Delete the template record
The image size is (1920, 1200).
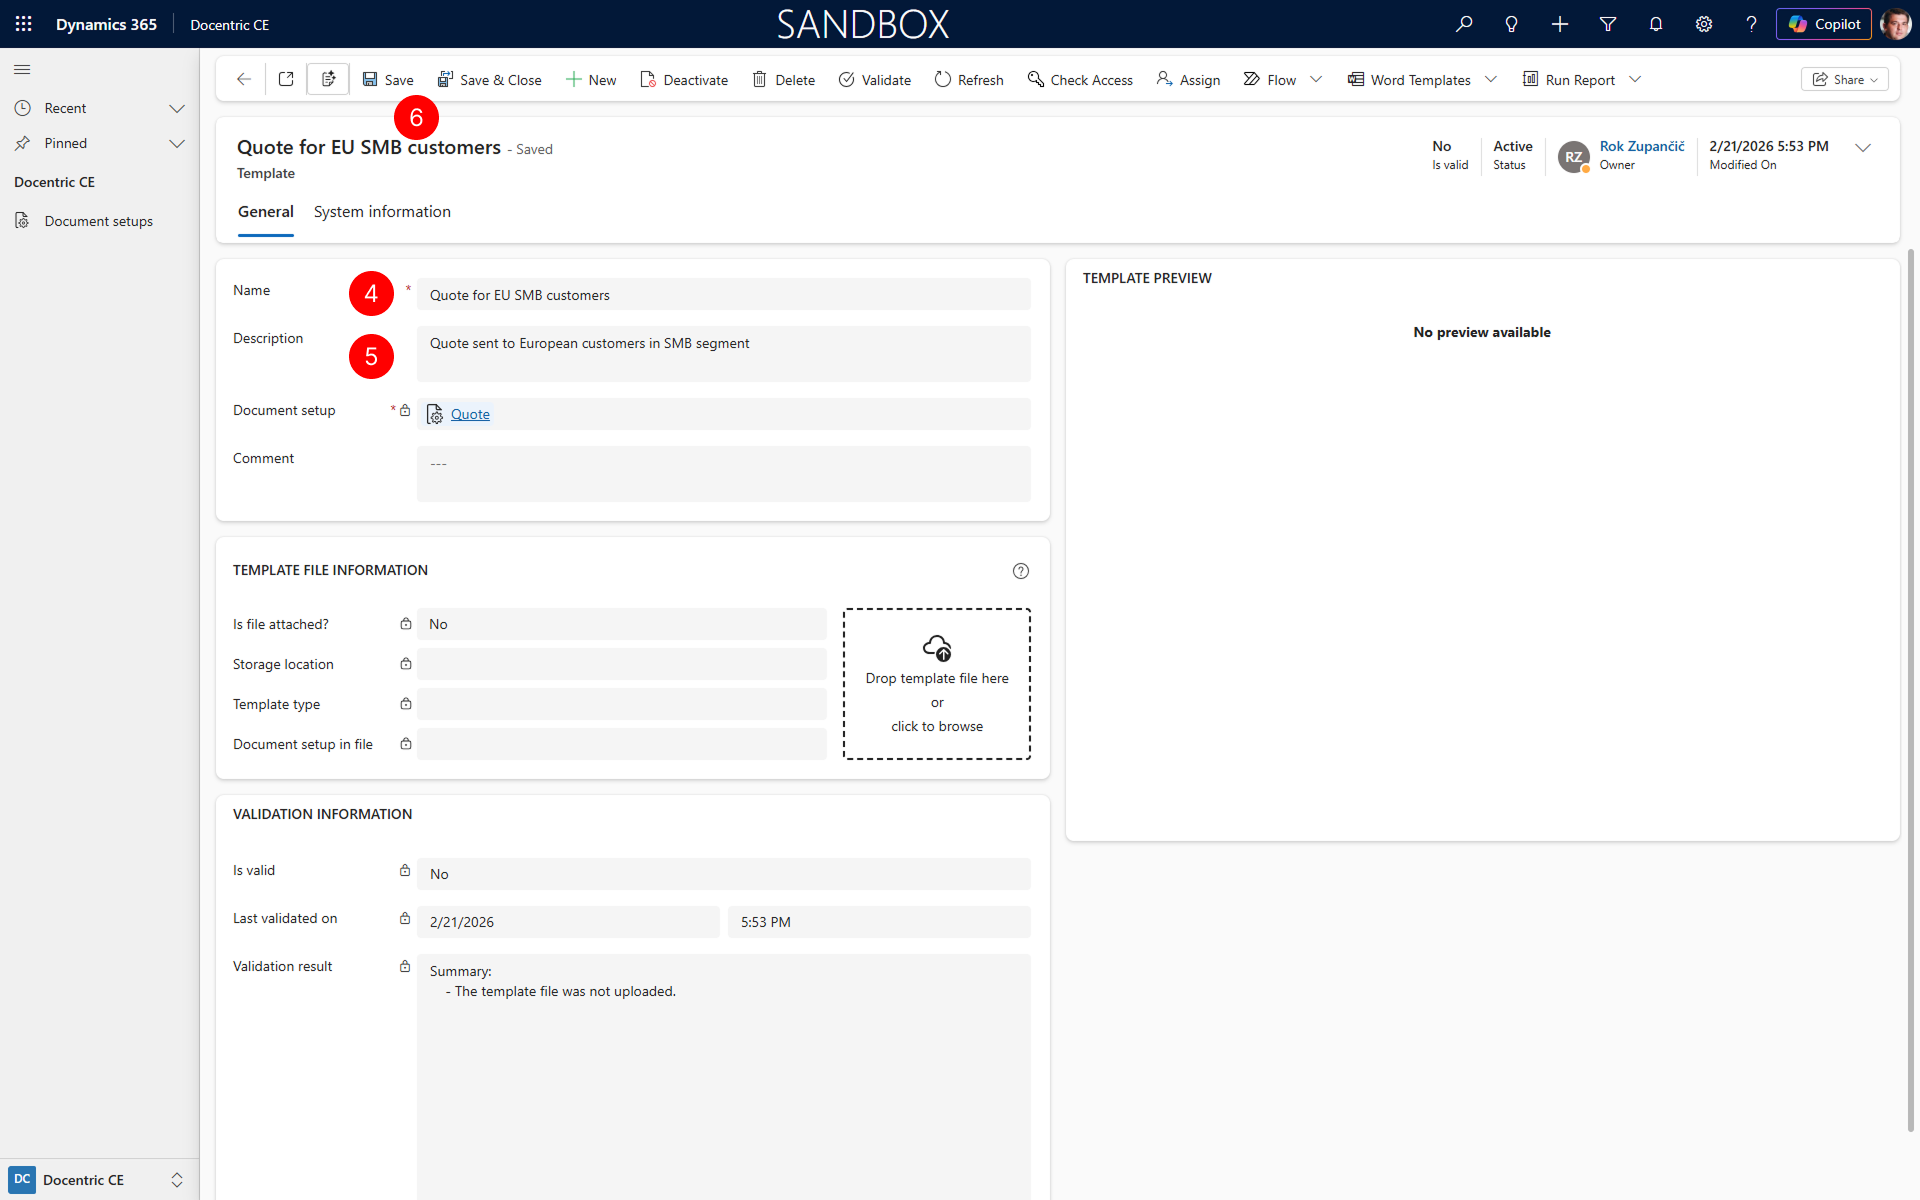[x=784, y=79]
